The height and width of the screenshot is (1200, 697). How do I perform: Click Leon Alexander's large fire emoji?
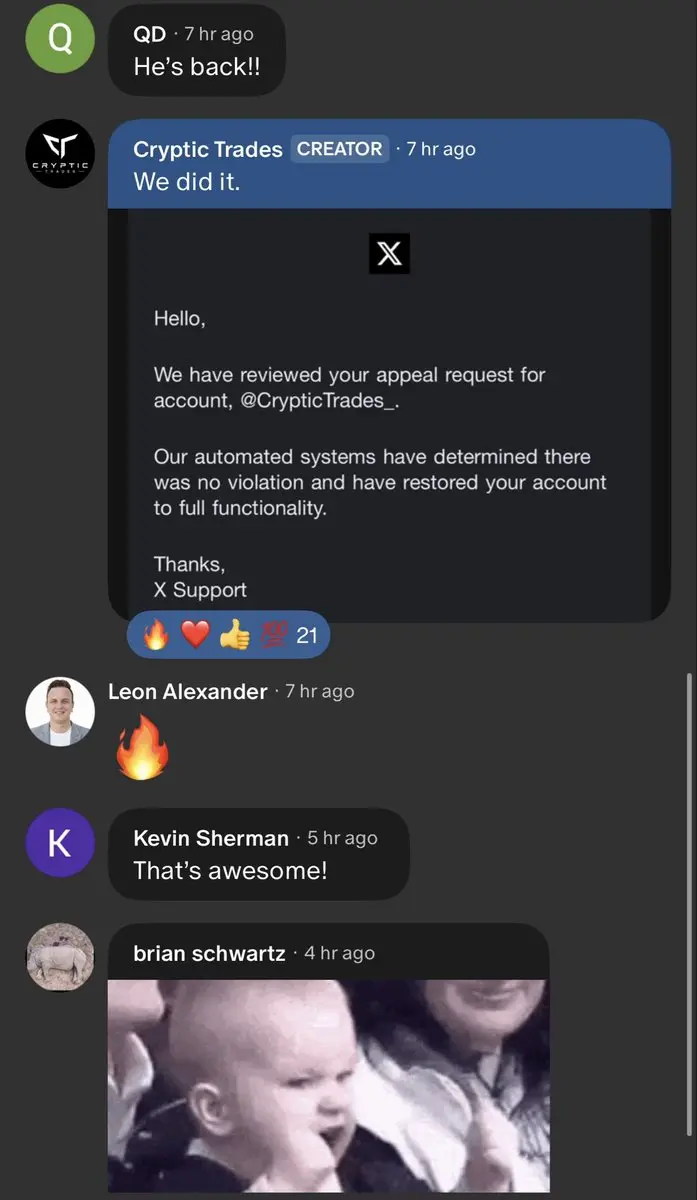point(143,746)
